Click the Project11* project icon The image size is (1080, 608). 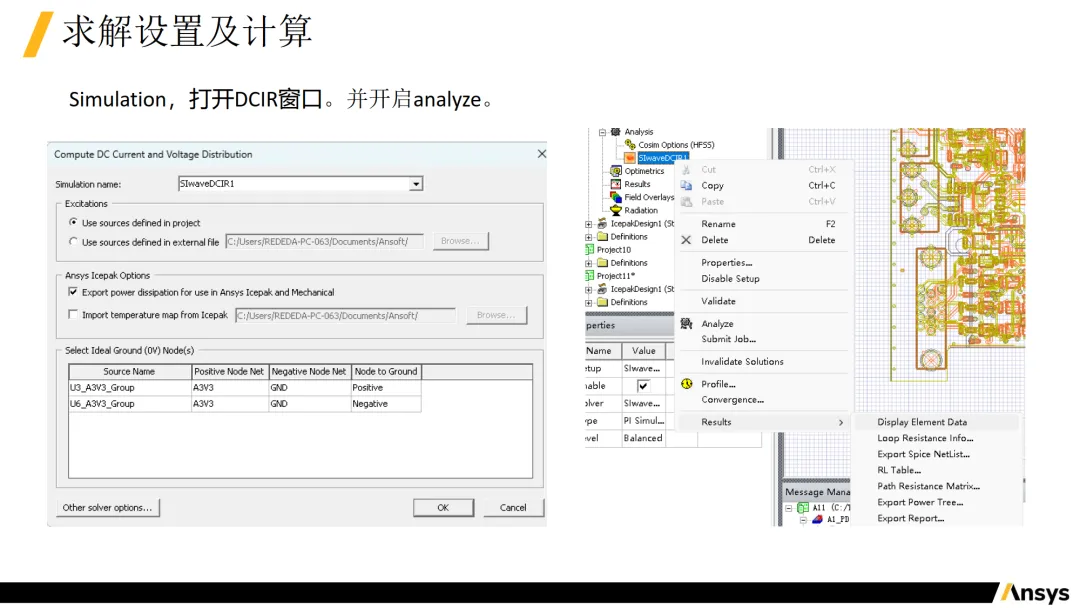coord(590,275)
